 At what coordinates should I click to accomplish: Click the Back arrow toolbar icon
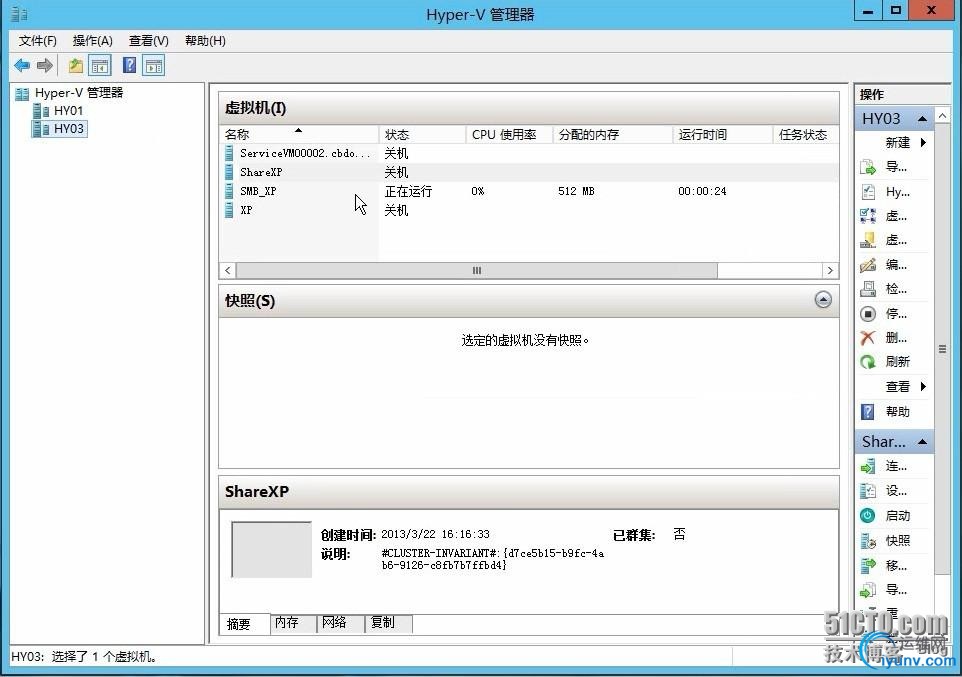[x=22, y=65]
